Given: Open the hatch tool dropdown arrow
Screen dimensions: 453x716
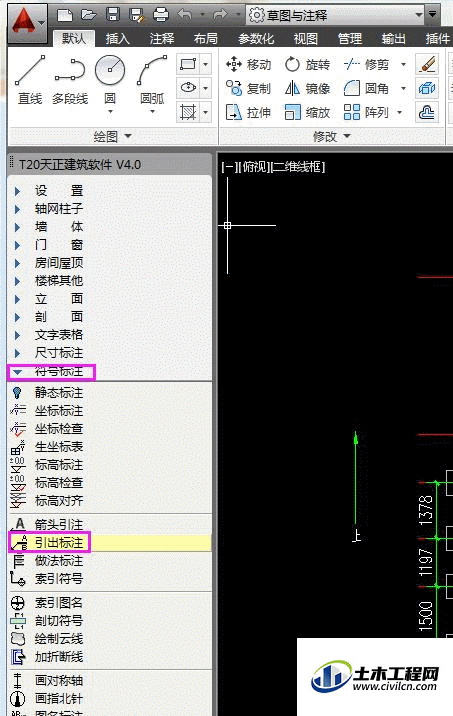Looking at the screenshot, I should 206,111.
